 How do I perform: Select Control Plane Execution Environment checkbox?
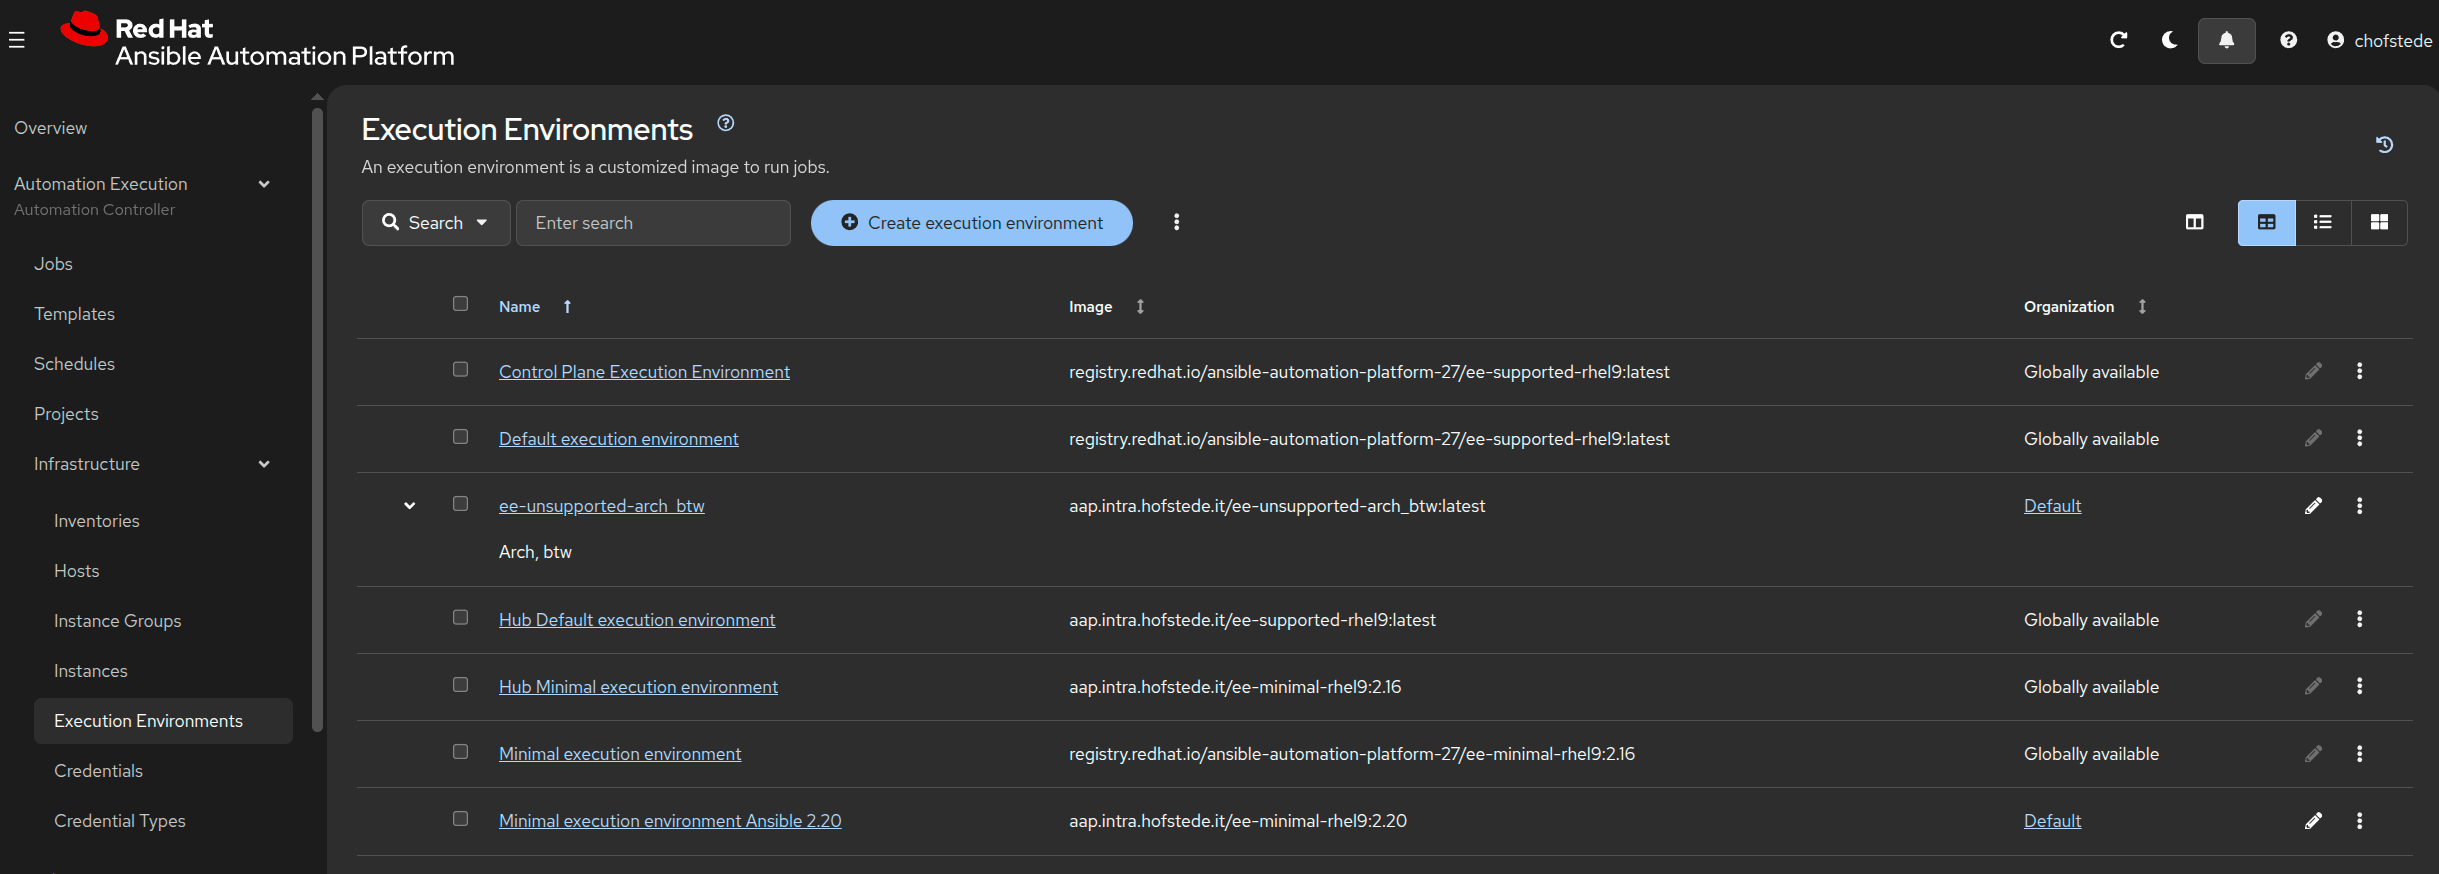coord(460,369)
